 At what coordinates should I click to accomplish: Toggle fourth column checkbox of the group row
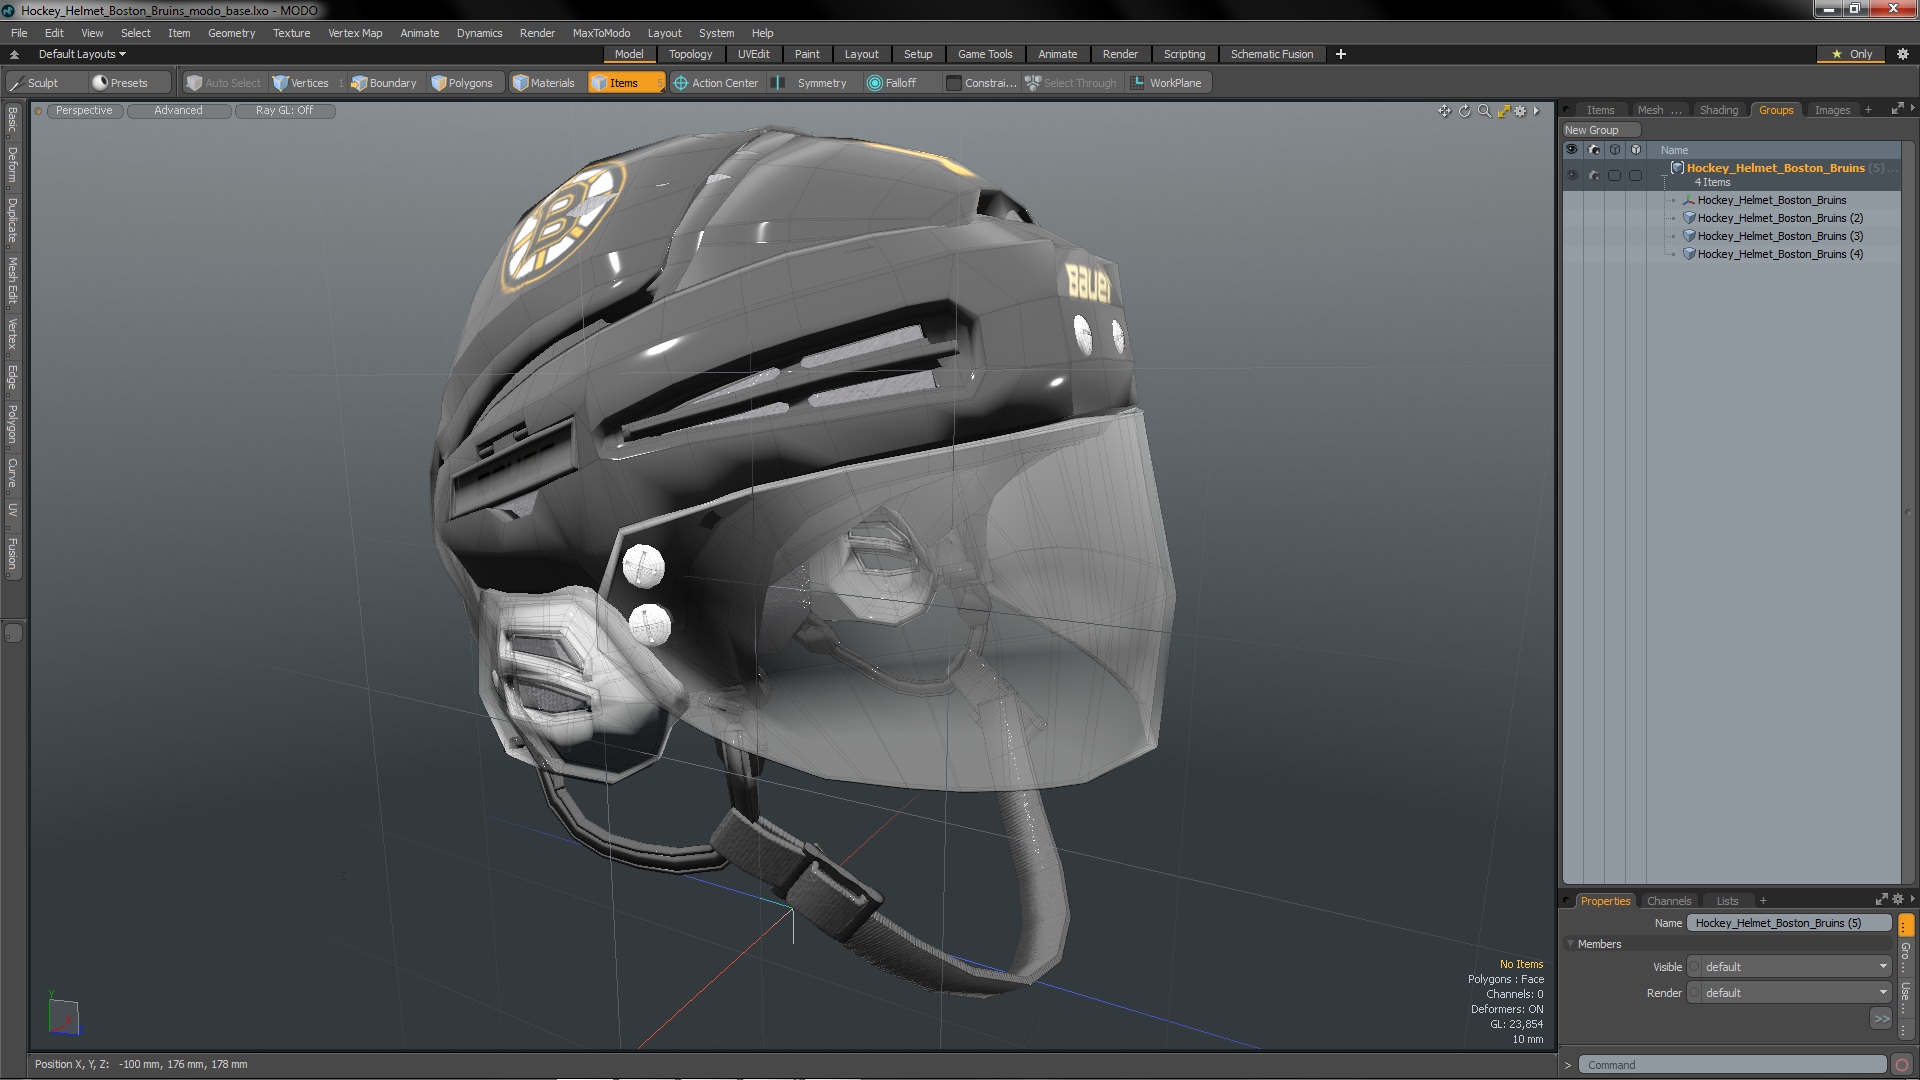1635,176
